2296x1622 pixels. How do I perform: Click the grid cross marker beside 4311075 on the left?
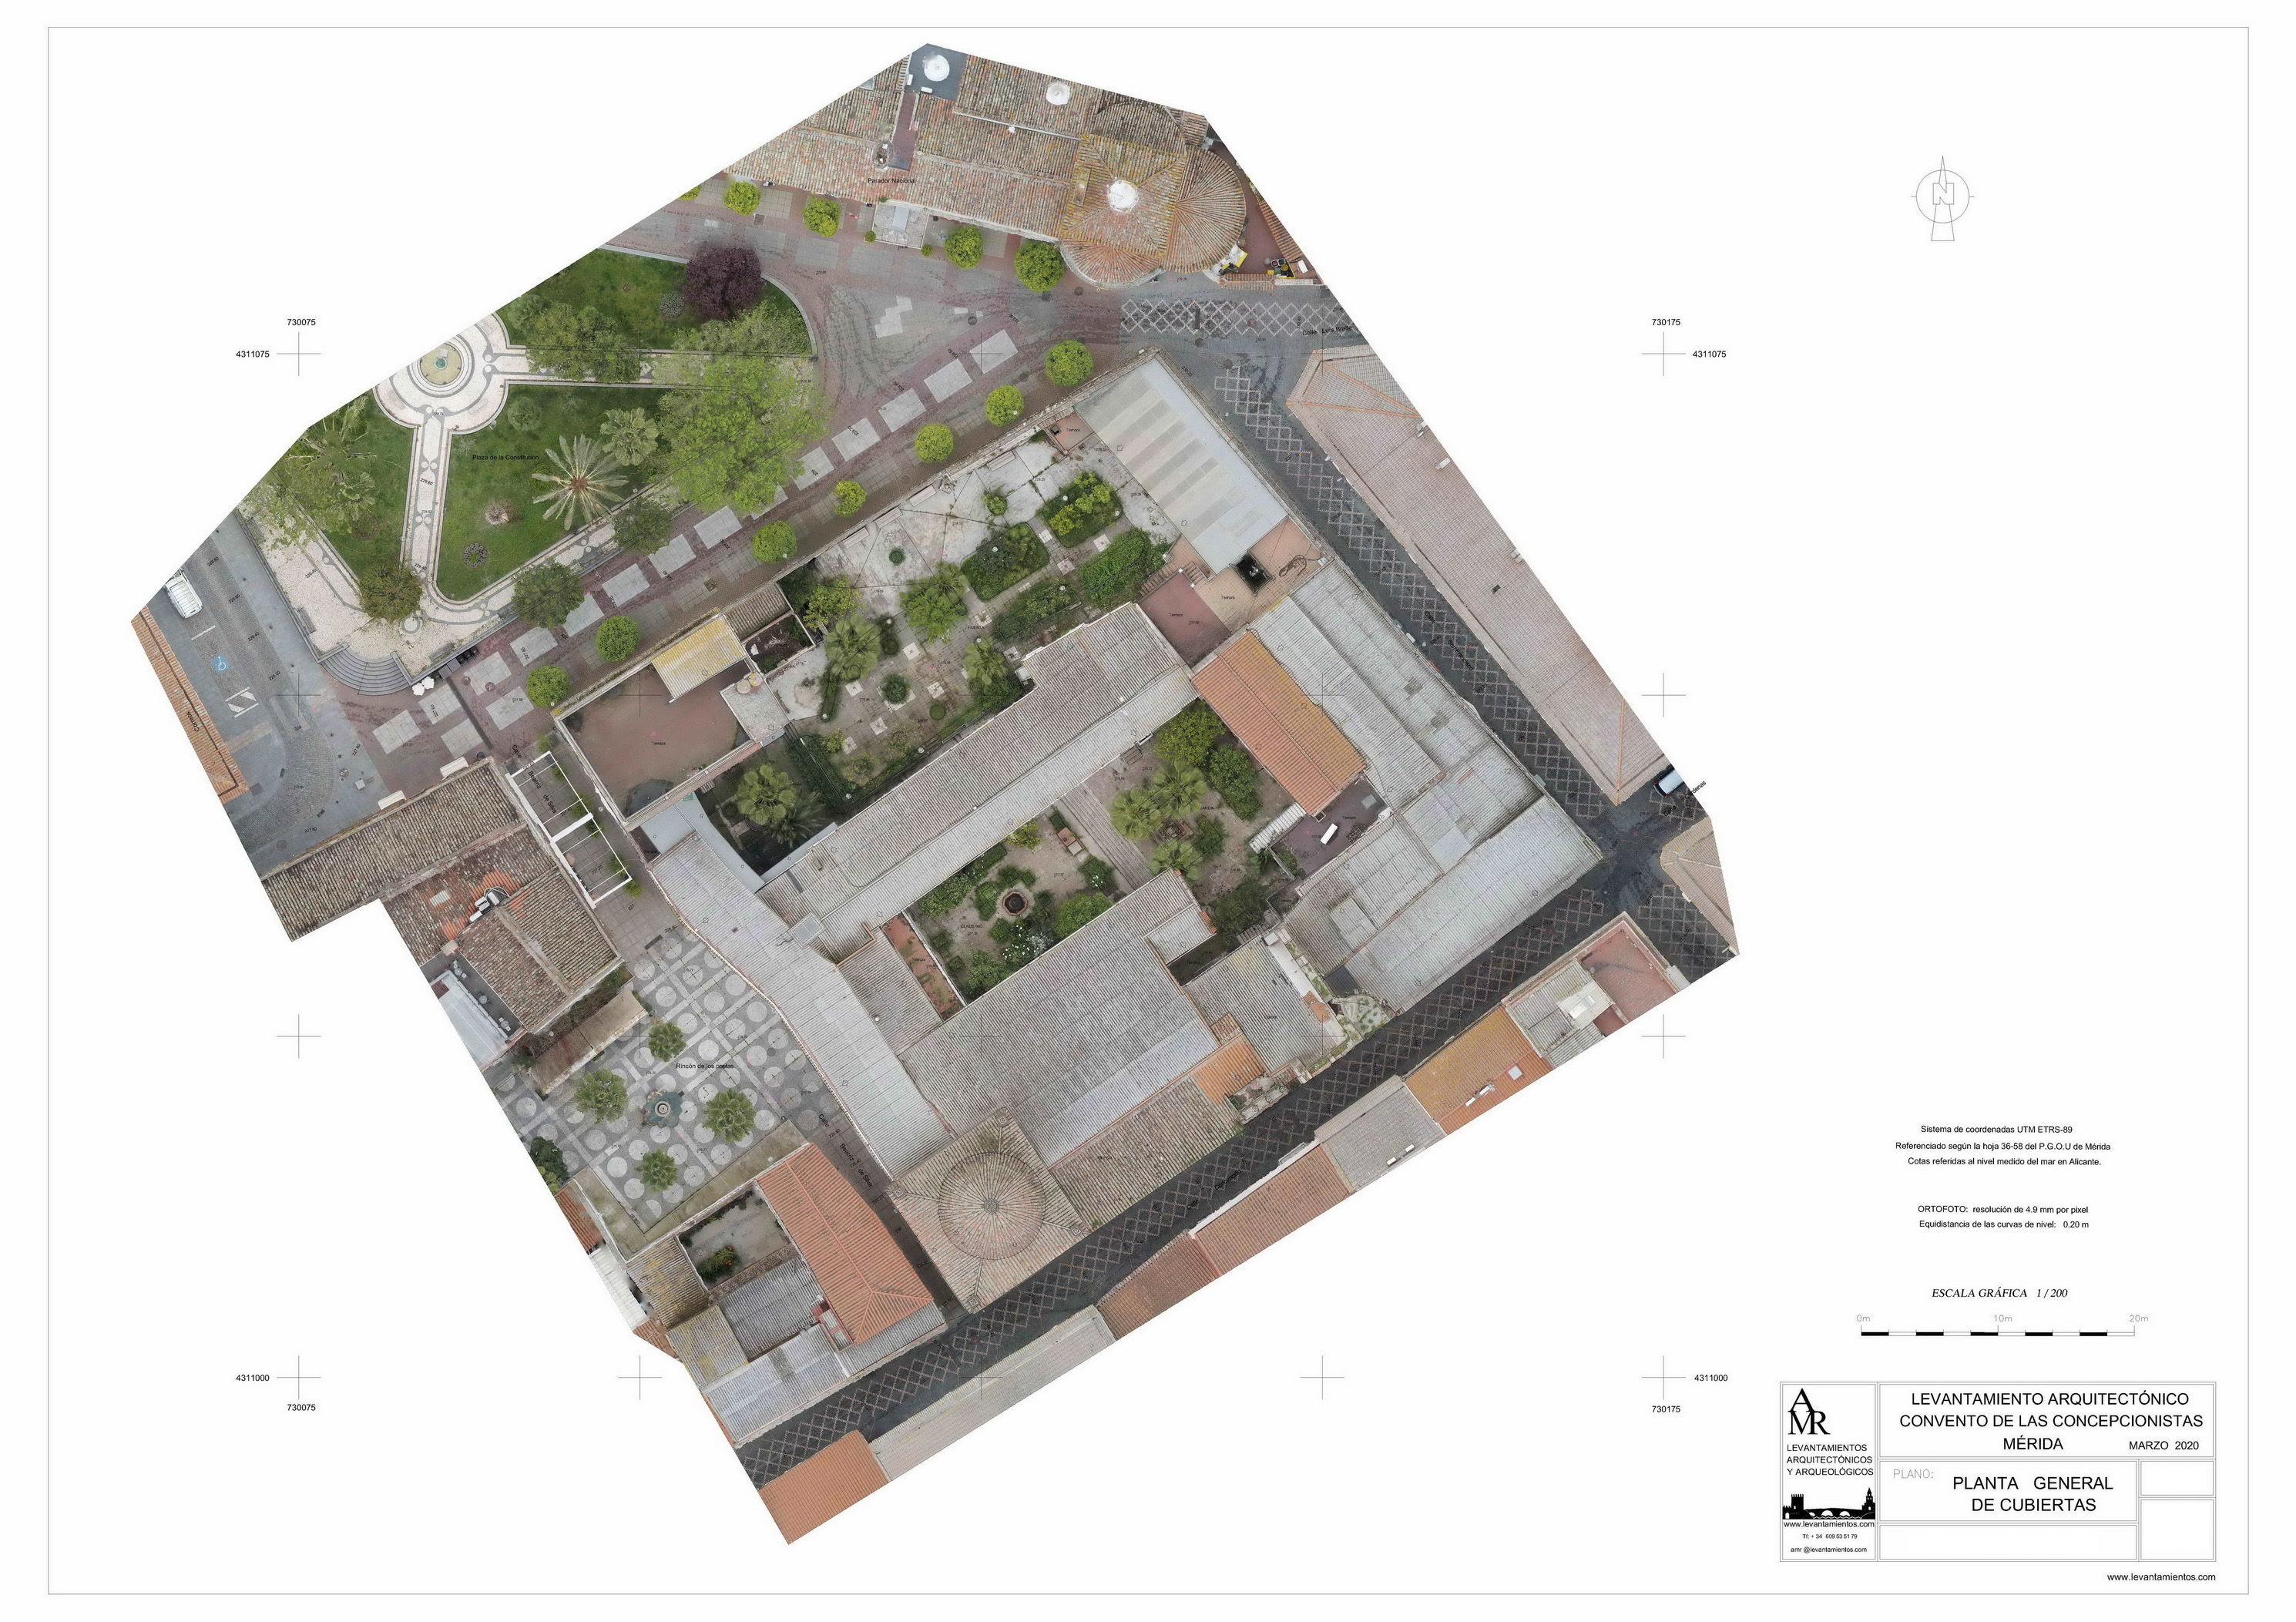298,354
